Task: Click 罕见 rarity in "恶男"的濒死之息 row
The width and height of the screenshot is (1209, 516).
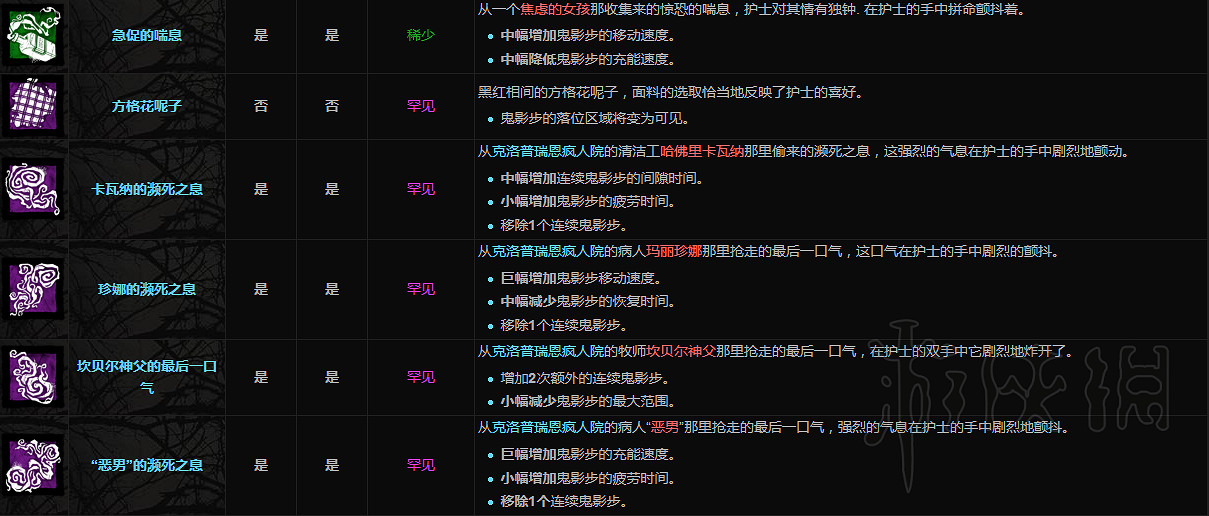Action: coord(421,465)
